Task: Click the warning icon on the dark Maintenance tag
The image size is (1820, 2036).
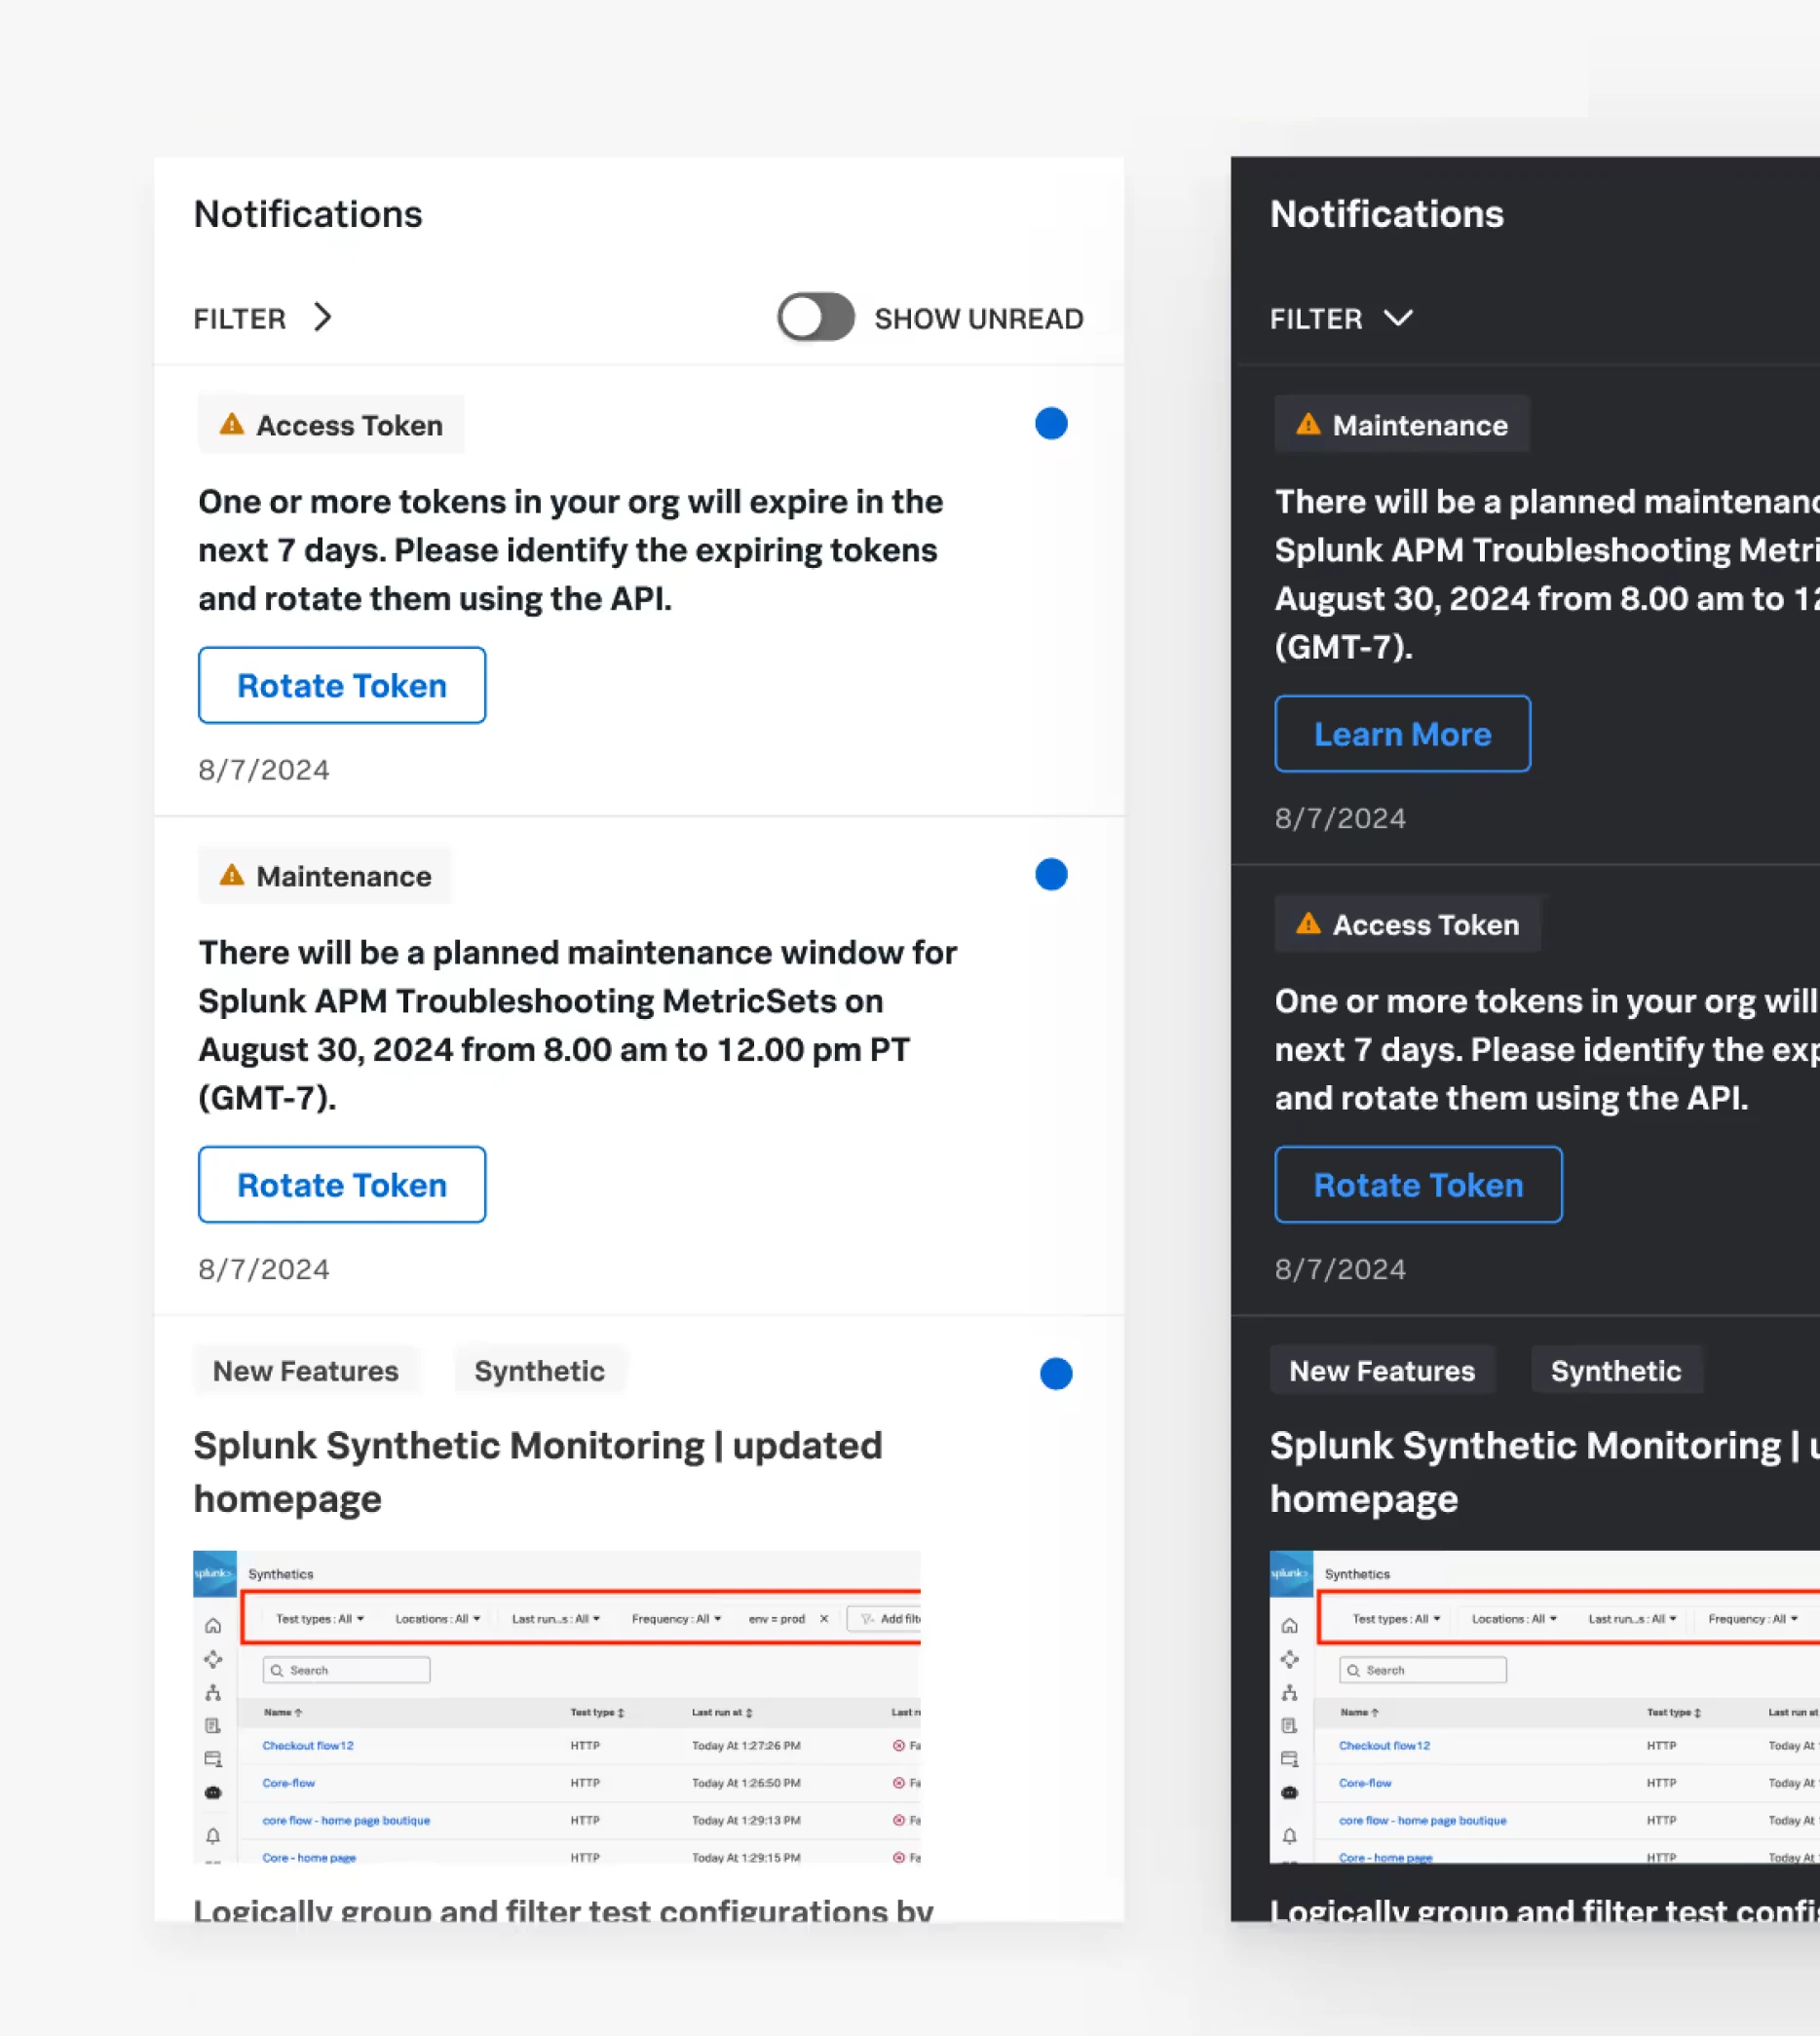Action: pos(1308,424)
